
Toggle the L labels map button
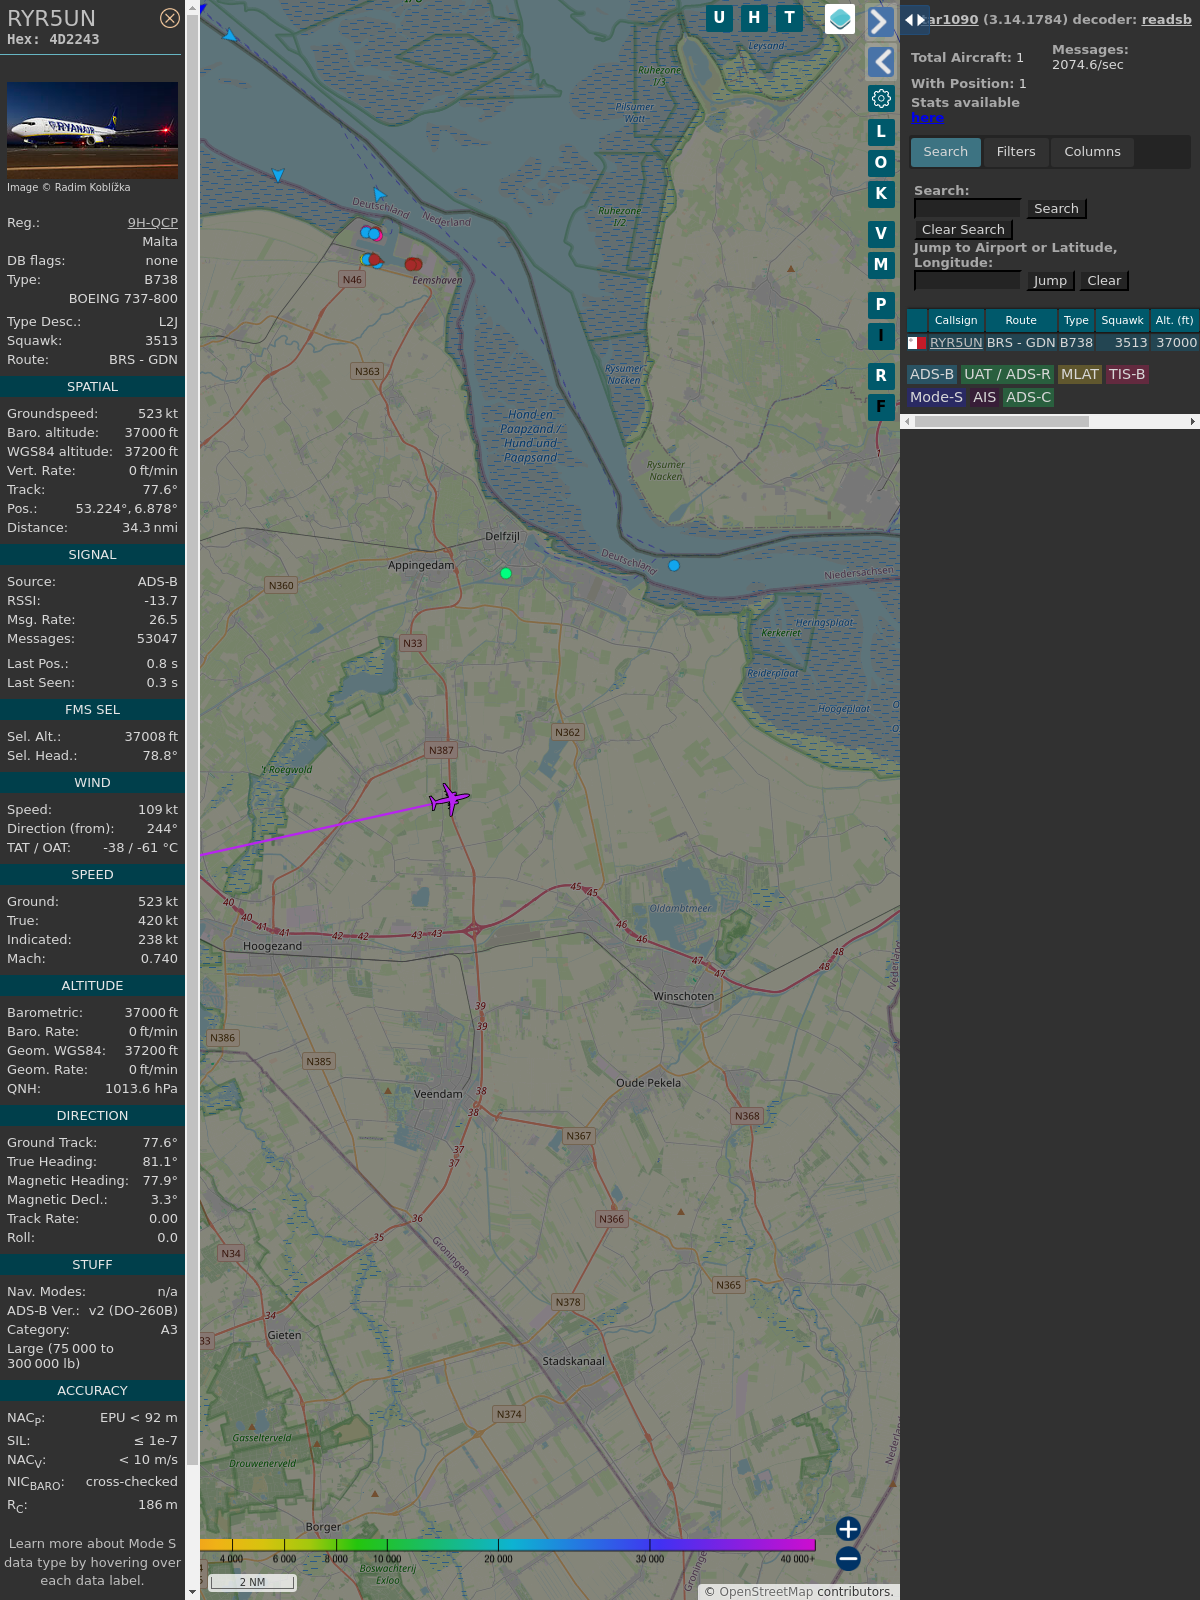(881, 131)
